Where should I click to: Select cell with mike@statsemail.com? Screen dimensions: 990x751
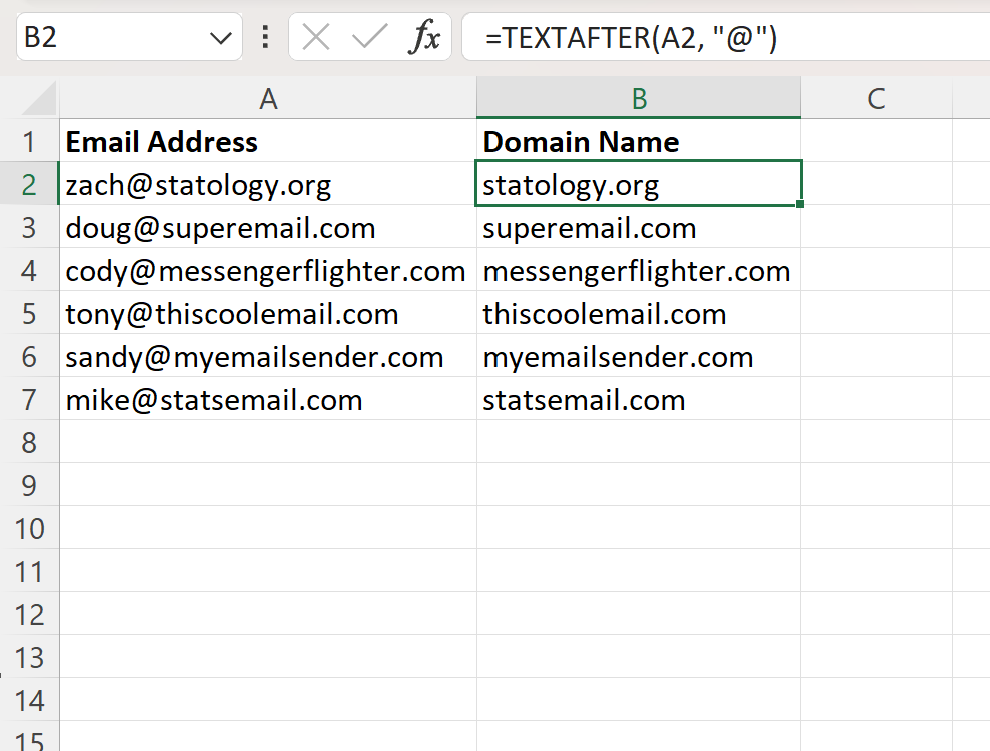pos(268,399)
